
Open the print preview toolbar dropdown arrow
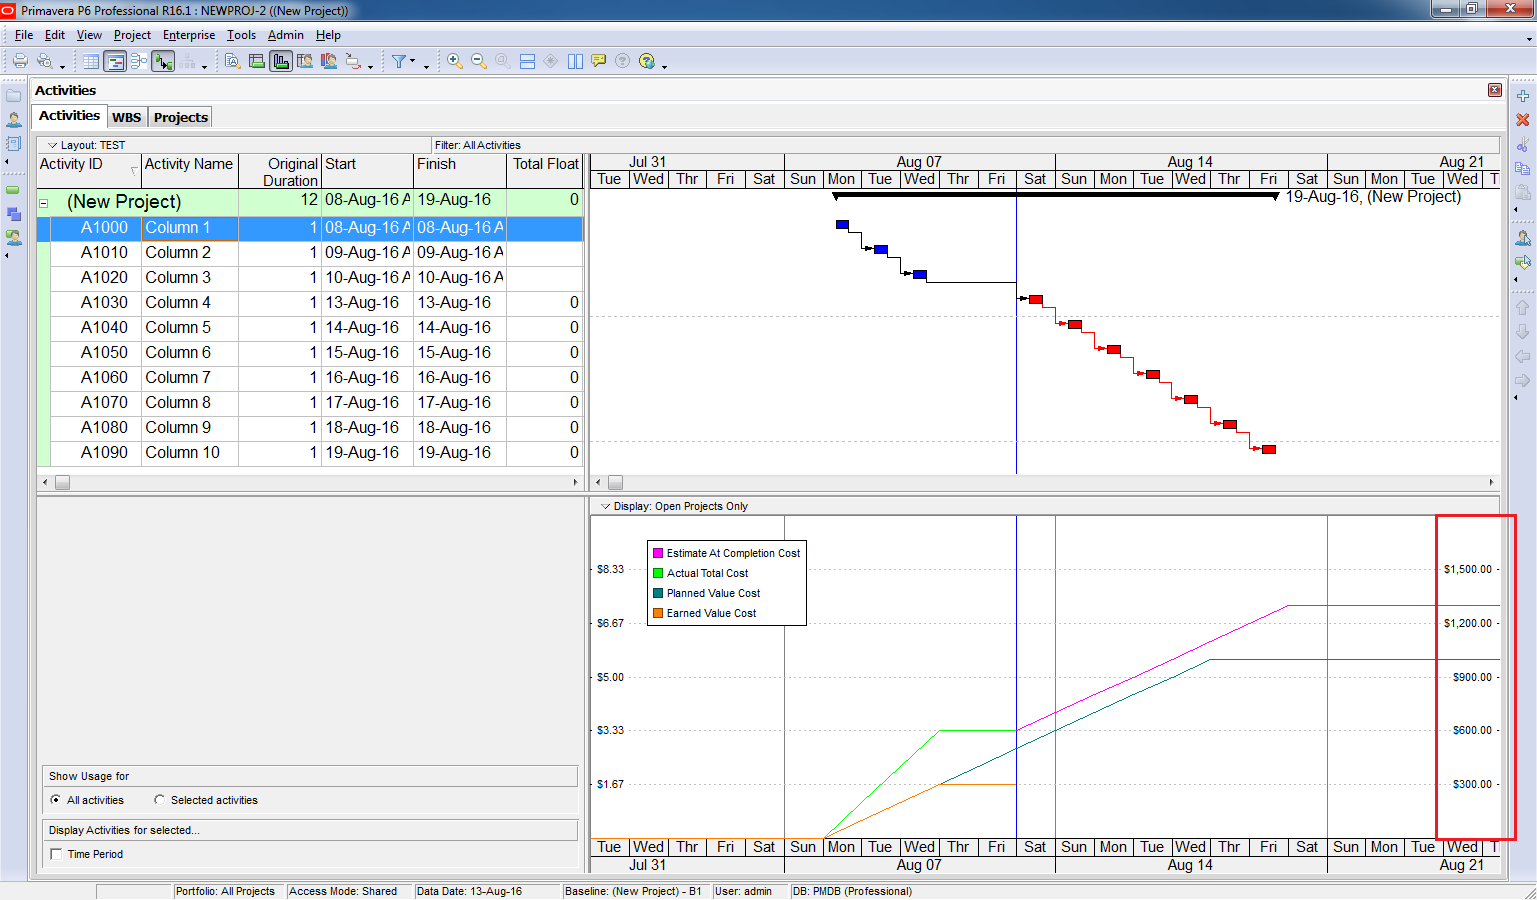tap(62, 66)
